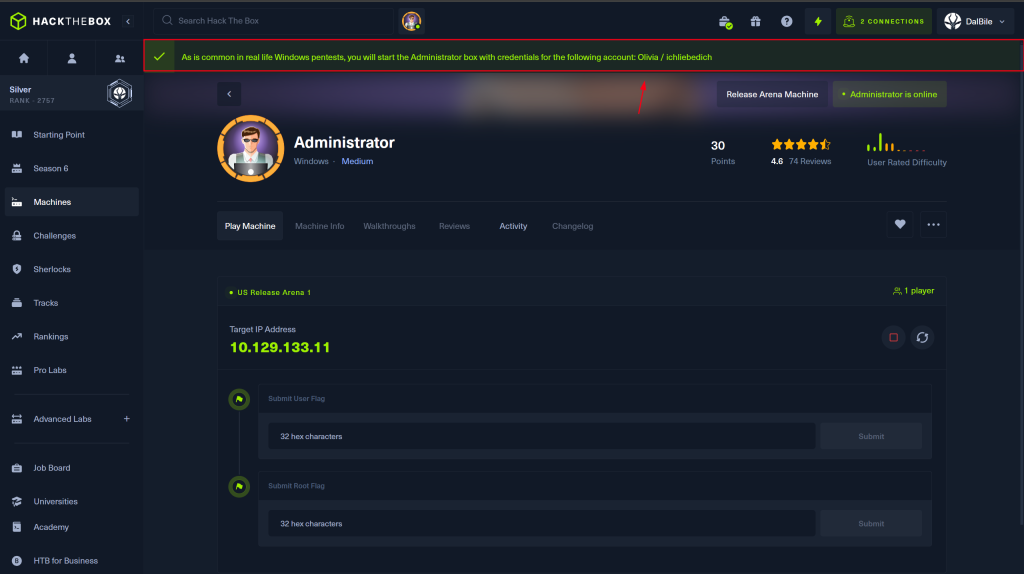The image size is (1024, 574).
Task: Submit the user flag
Action: [871, 436]
